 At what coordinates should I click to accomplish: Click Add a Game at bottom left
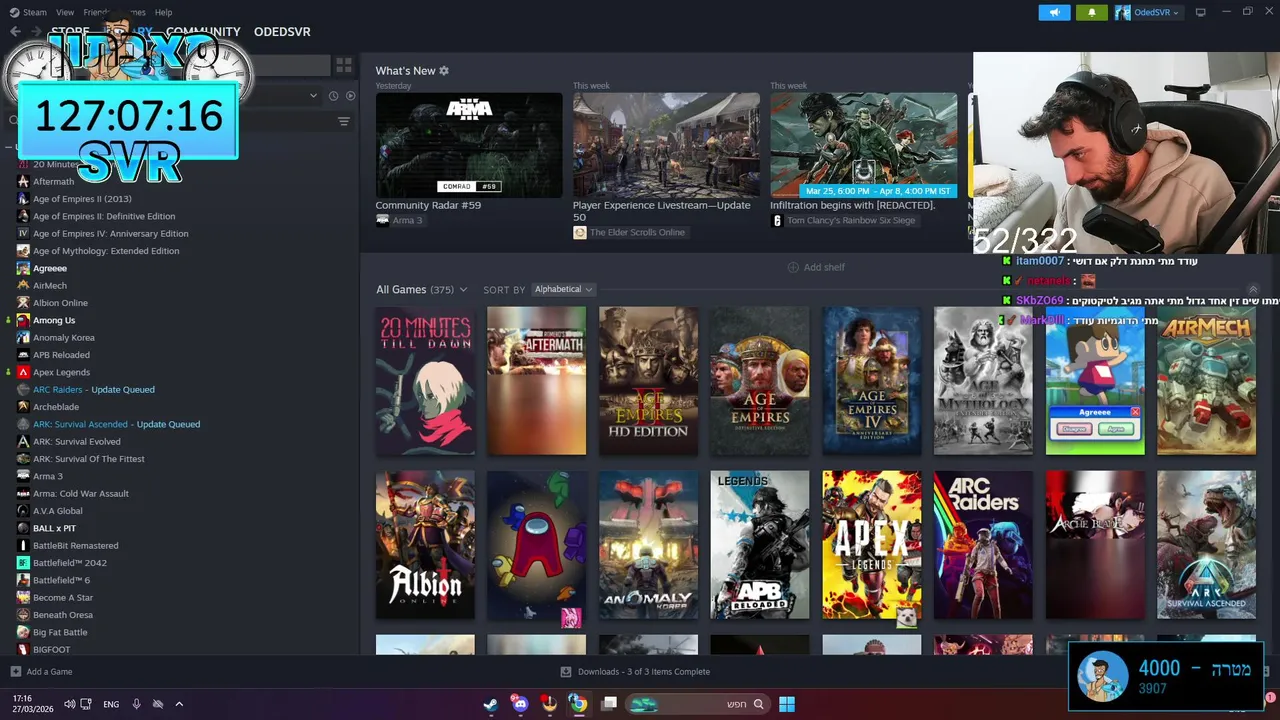pyautogui.click(x=41, y=672)
